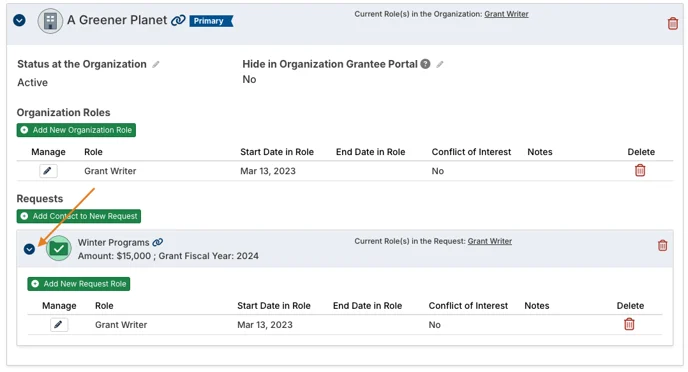Viewport: 688px width, 372px height.
Task: Click the Winter Programs green checkmark icon
Action: click(x=58, y=248)
